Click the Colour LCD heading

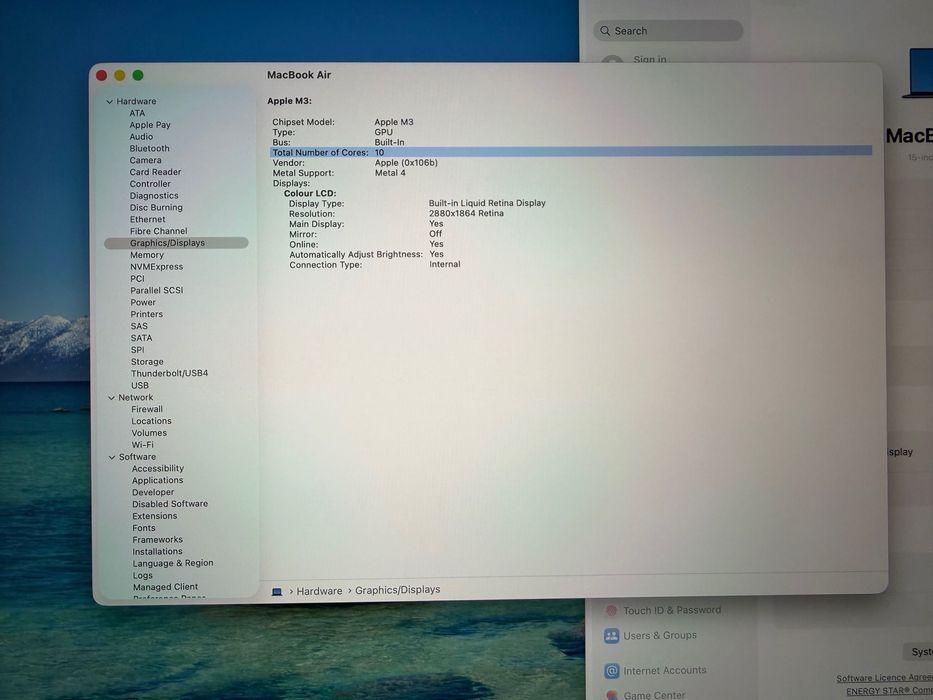pyautogui.click(x=310, y=193)
